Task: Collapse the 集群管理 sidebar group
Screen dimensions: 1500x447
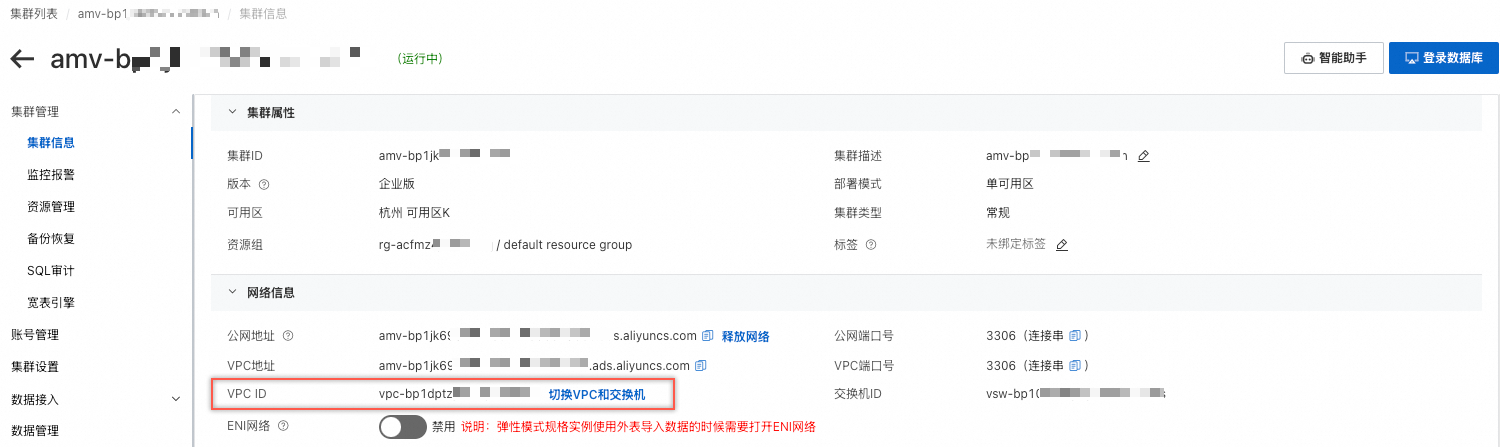Action: pyautogui.click(x=176, y=112)
